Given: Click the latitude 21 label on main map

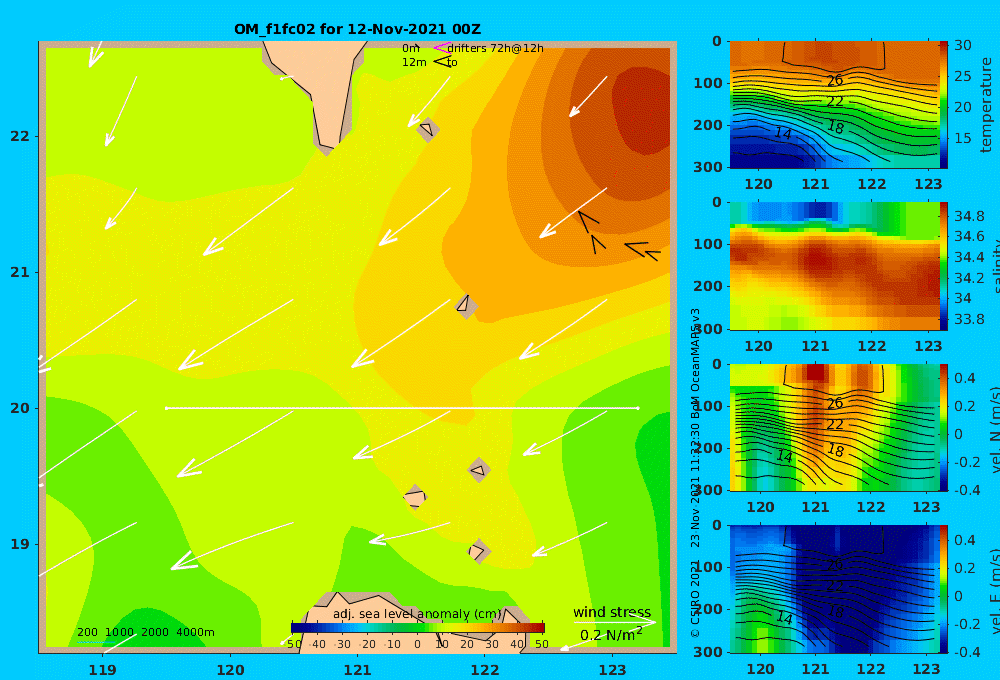Looking at the screenshot, I should pyautogui.click(x=20, y=272).
